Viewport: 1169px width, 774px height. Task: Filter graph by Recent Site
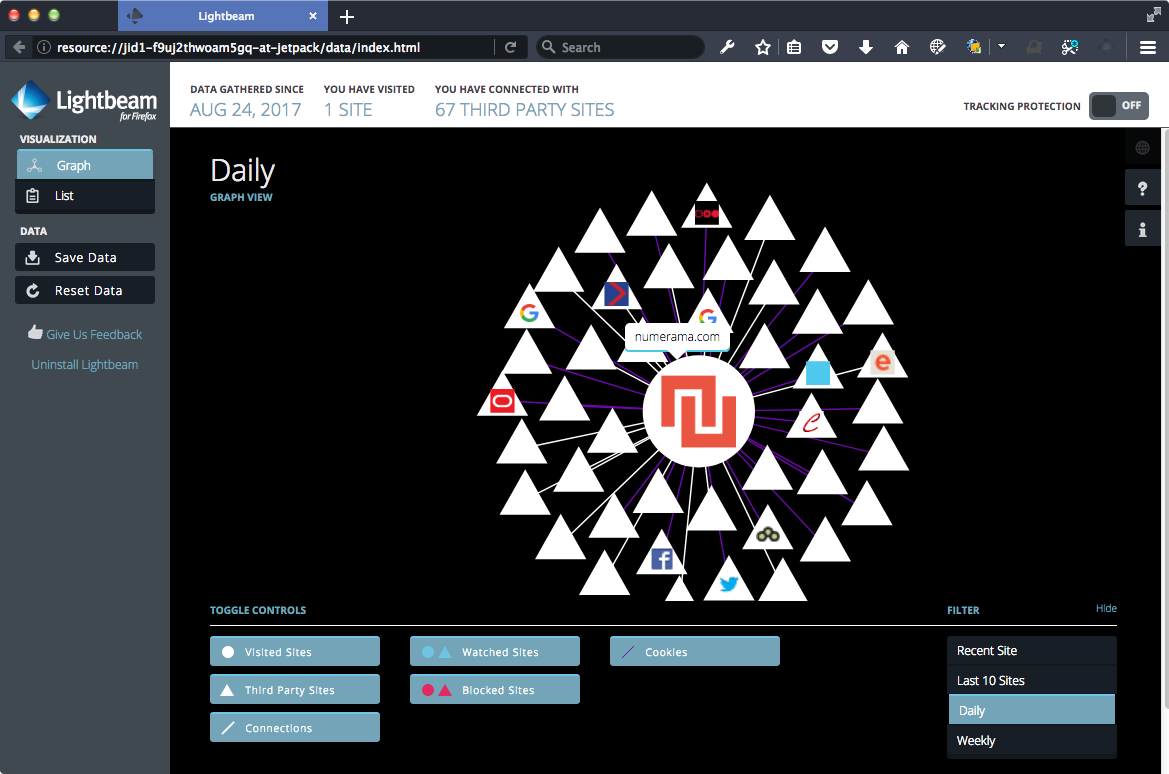pos(1032,650)
